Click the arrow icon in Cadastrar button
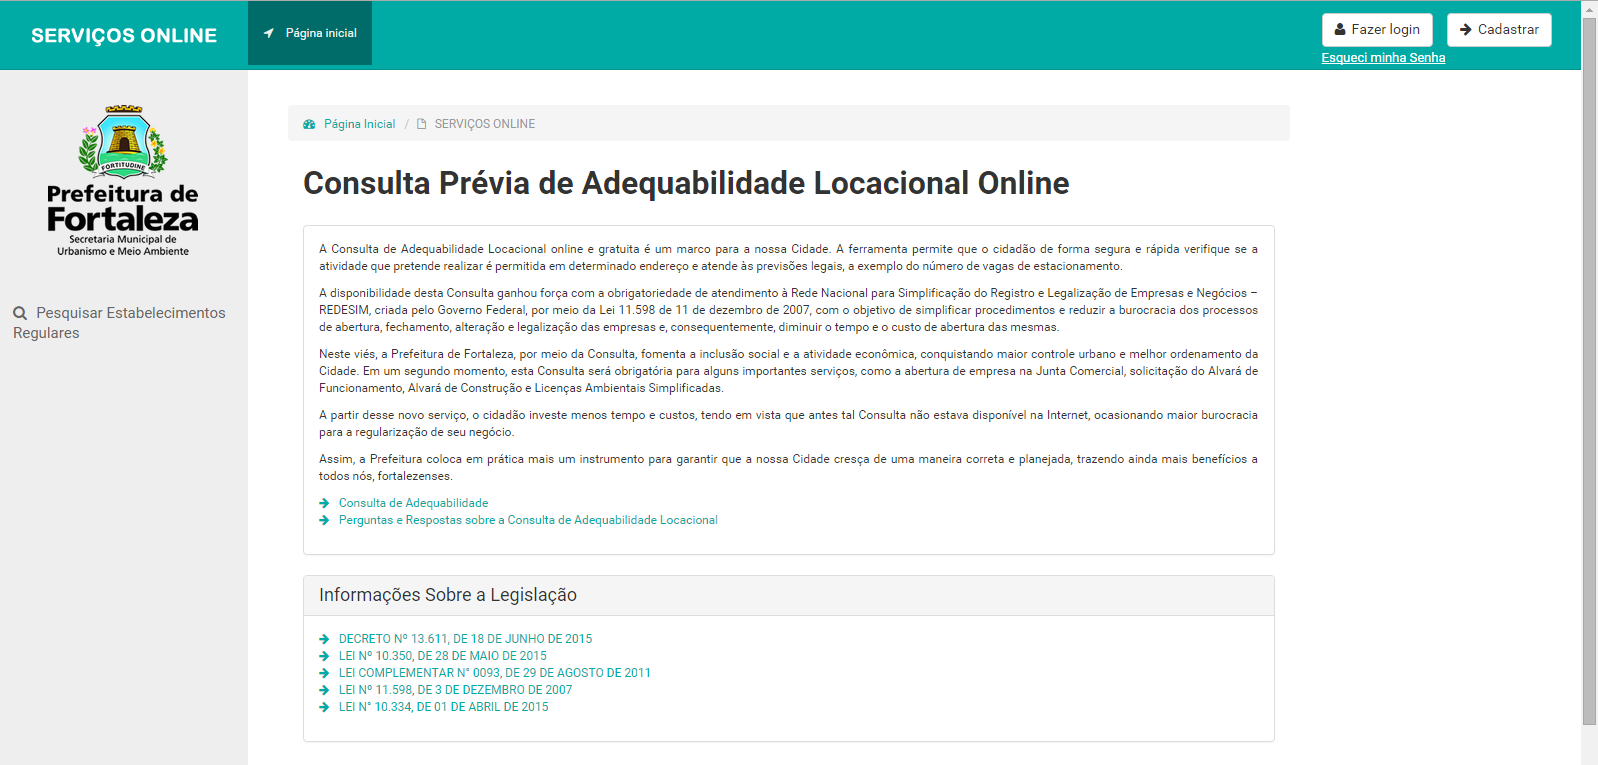The width and height of the screenshot is (1598, 765). [x=1466, y=30]
